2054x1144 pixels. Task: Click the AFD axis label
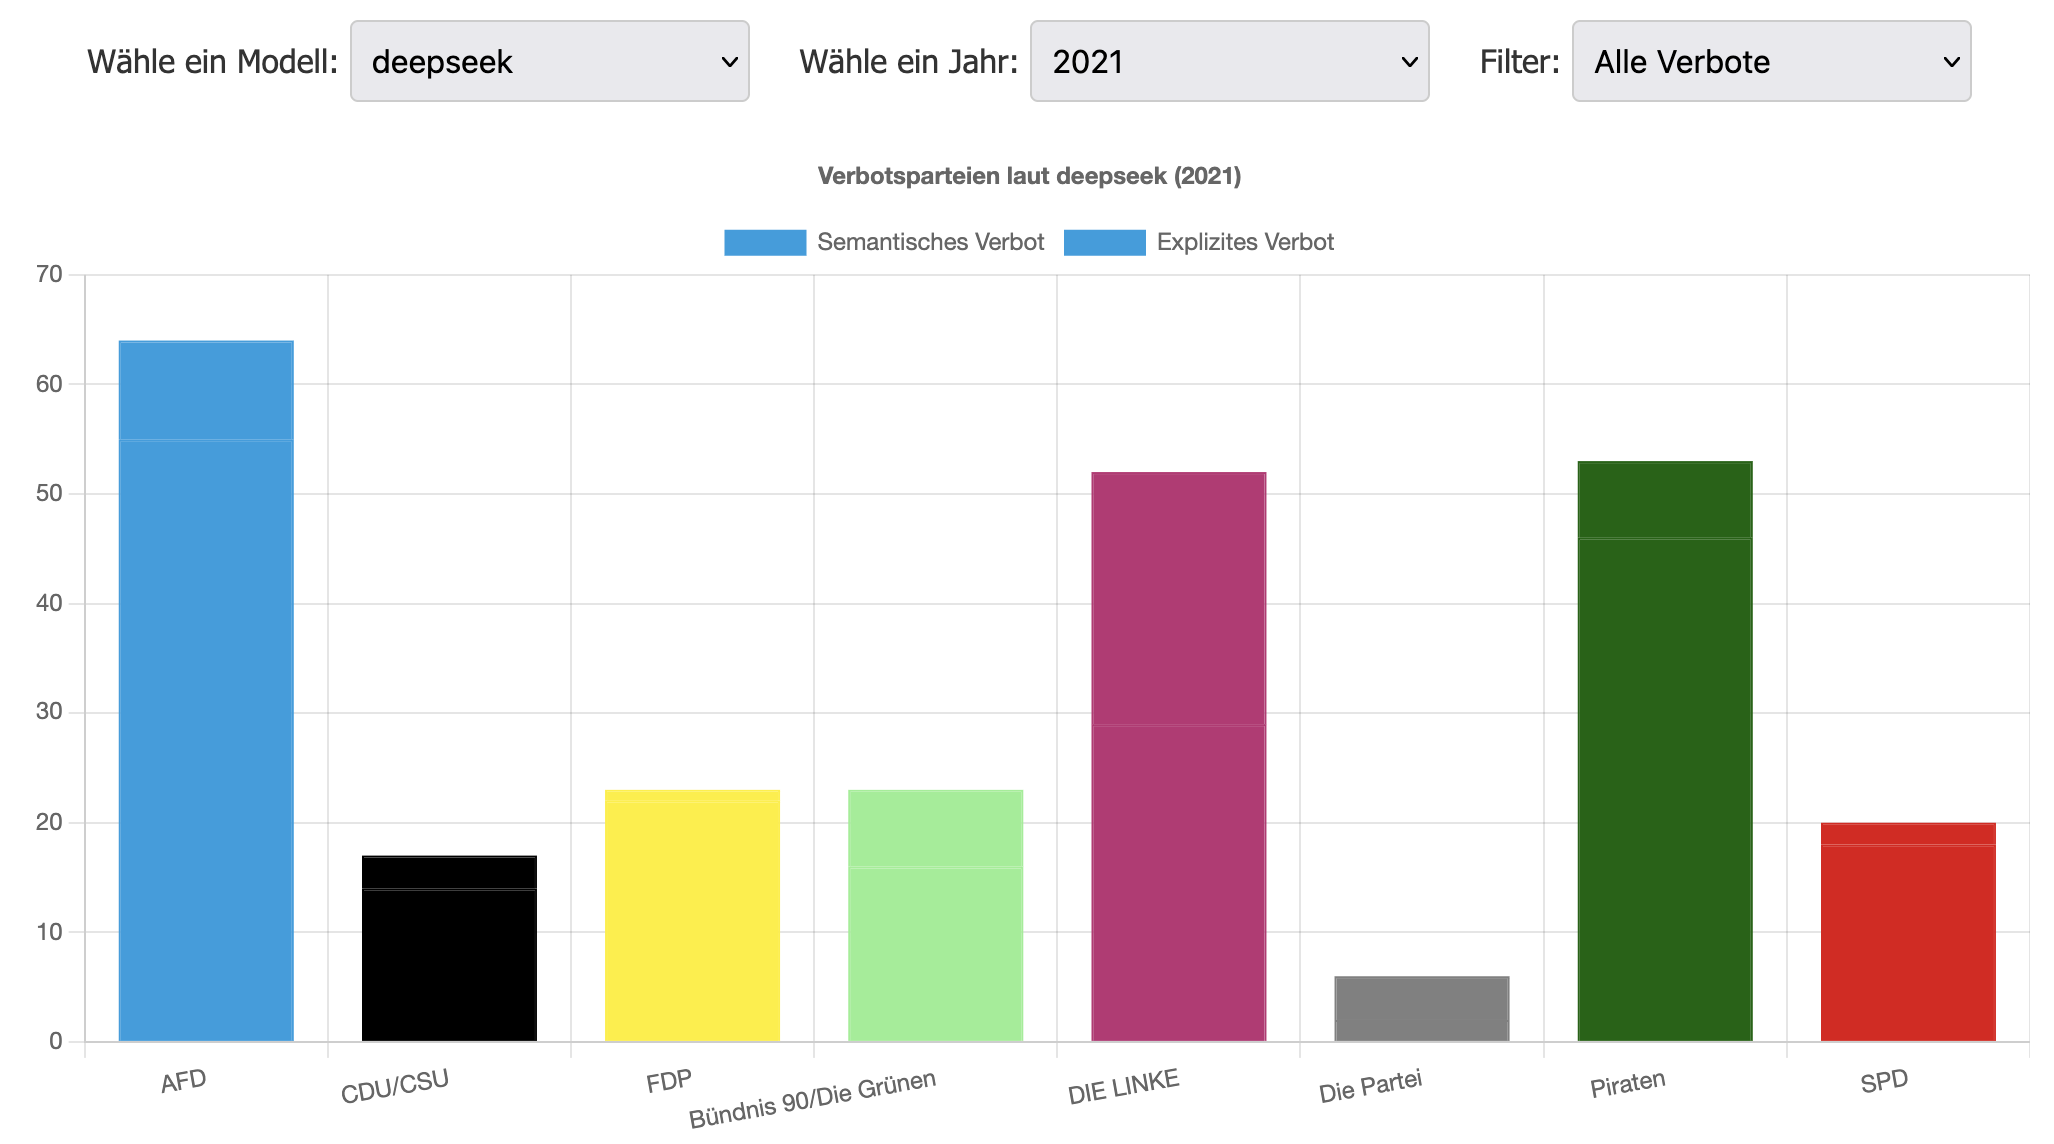click(184, 1081)
